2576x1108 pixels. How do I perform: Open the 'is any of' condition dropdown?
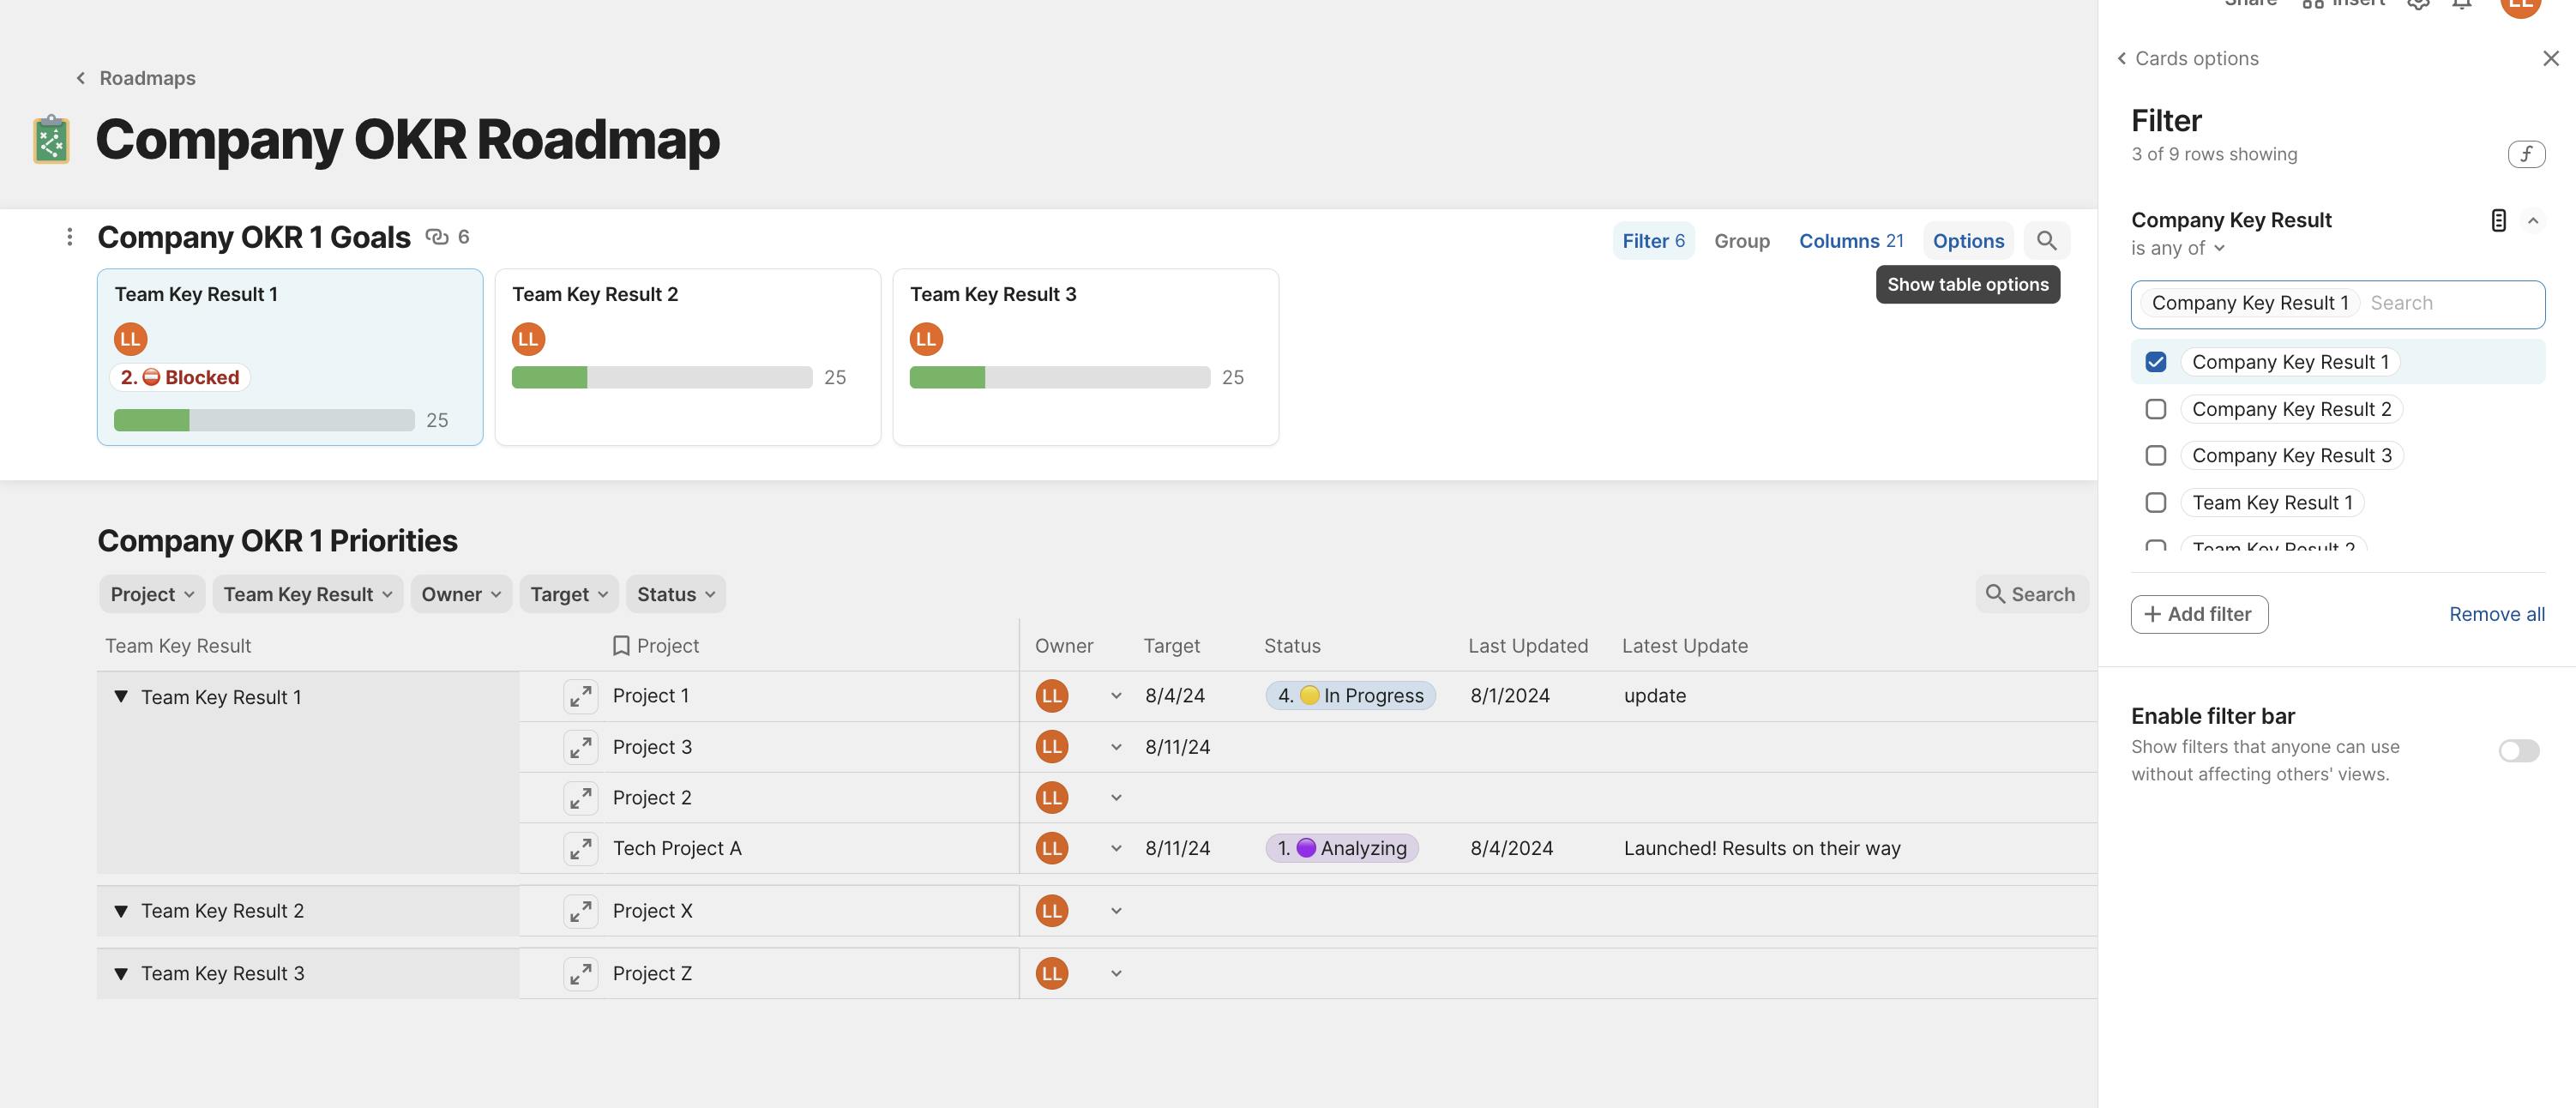coord(2177,248)
